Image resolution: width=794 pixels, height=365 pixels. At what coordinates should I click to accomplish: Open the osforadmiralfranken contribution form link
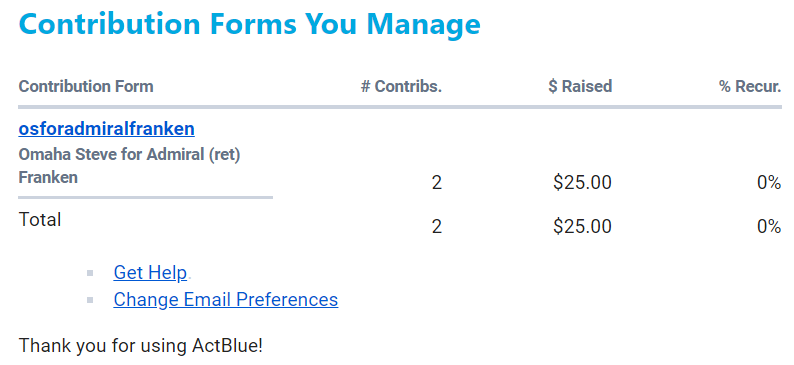click(x=106, y=129)
